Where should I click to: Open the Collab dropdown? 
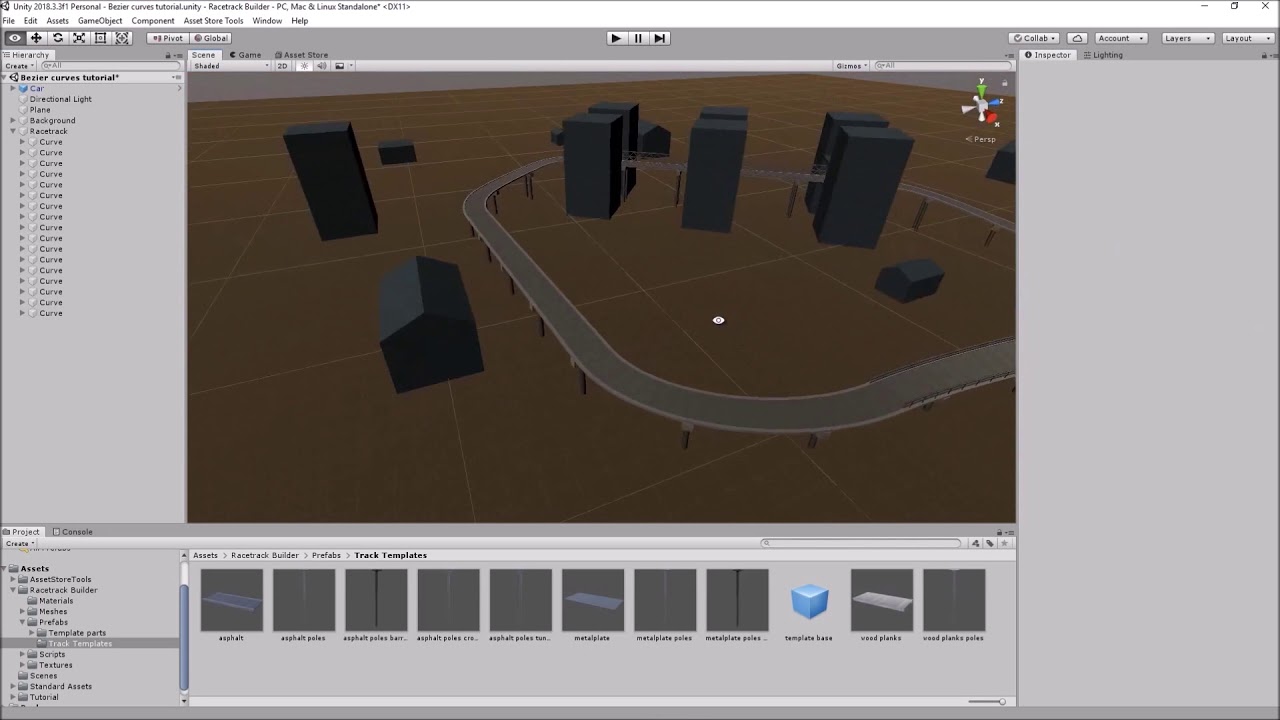click(1035, 38)
